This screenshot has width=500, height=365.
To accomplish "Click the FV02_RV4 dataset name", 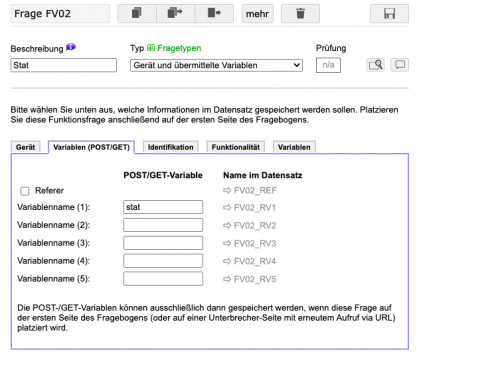I will pyautogui.click(x=255, y=261).
